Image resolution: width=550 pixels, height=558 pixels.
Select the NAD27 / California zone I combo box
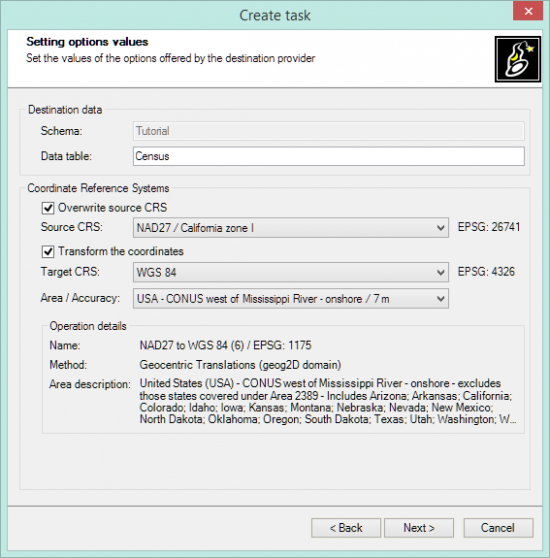coord(291,228)
